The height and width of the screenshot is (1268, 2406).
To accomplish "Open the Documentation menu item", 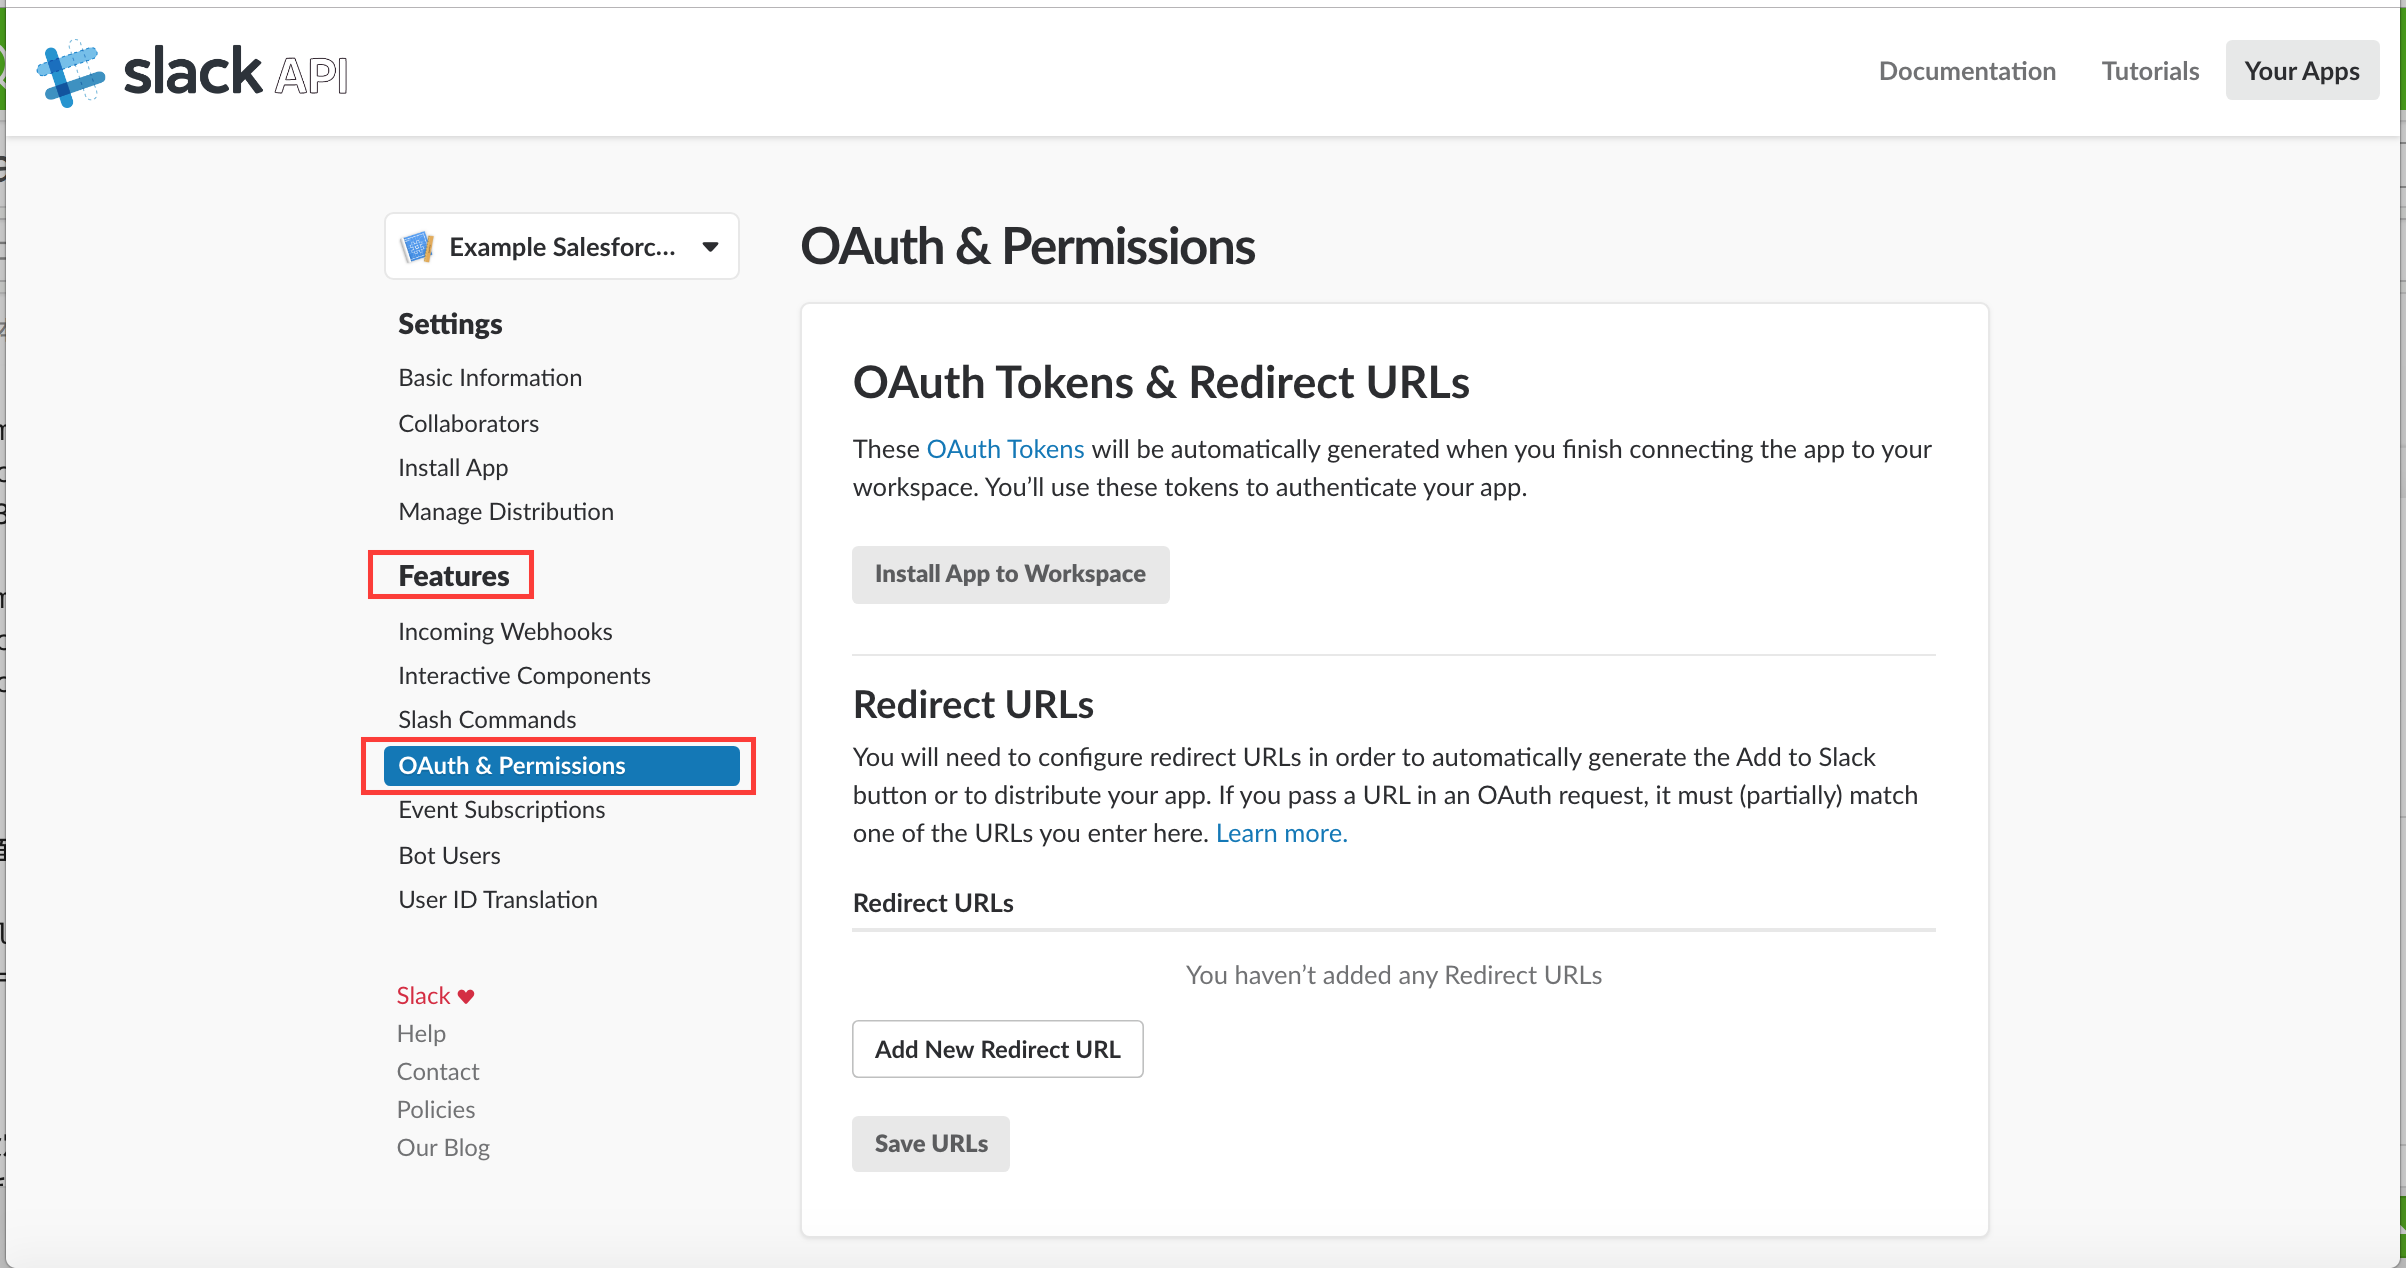I will (1967, 71).
